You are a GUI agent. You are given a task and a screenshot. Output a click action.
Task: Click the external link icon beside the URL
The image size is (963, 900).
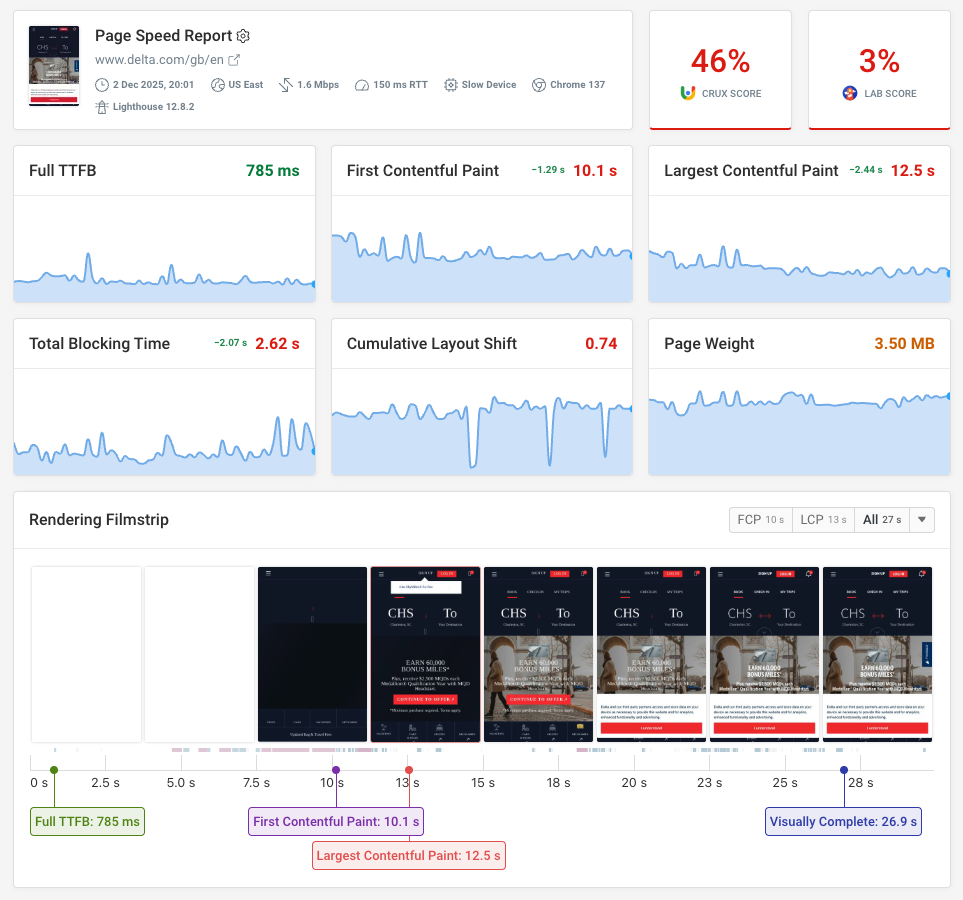point(234,60)
